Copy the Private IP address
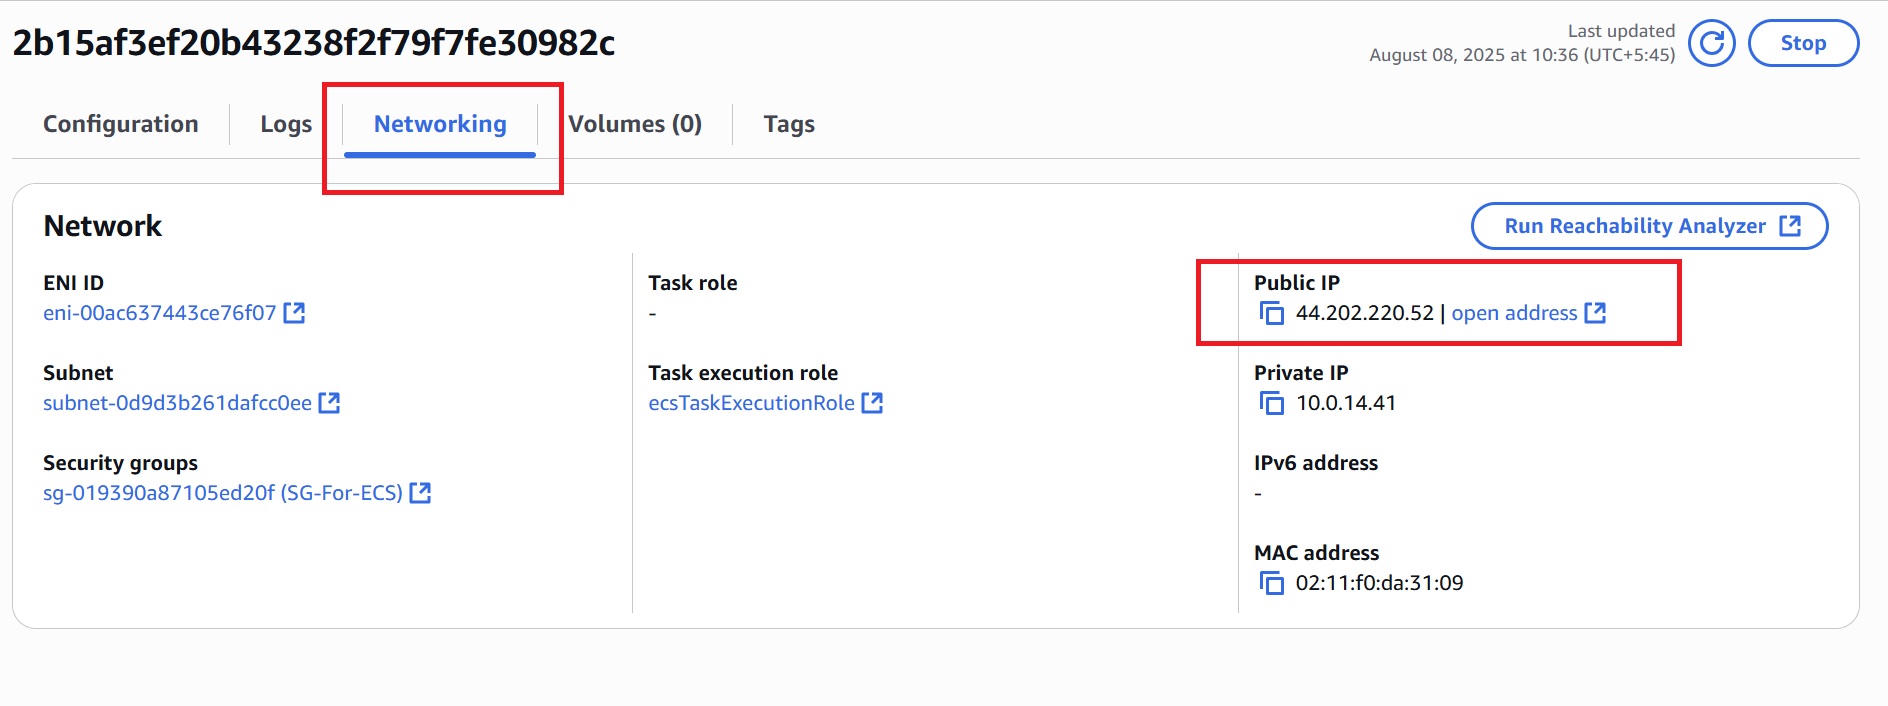Screen dimensions: 1888x706 pyautogui.click(x=1272, y=404)
